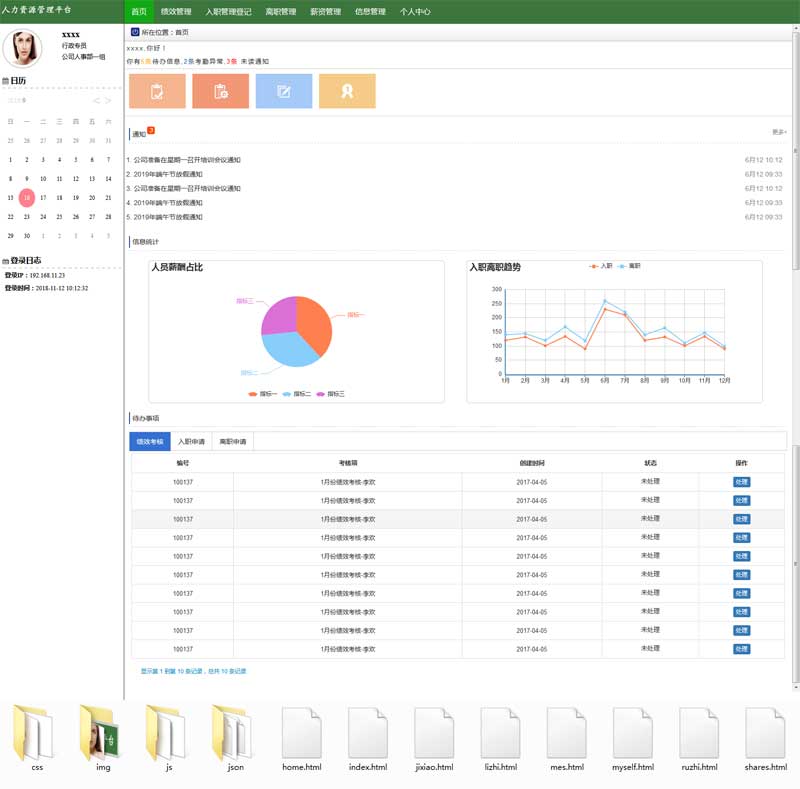Open the jixiao.html file
The width and height of the screenshot is (800, 789).
[x=434, y=735]
